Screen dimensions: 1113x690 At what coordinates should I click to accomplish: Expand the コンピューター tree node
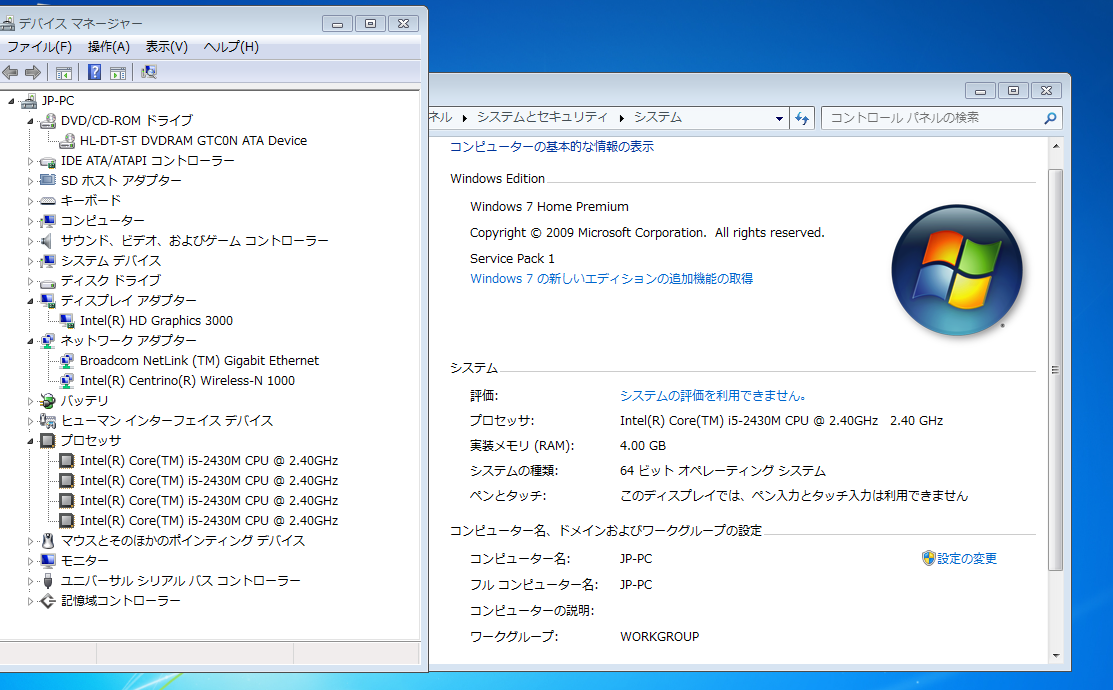click(31, 221)
